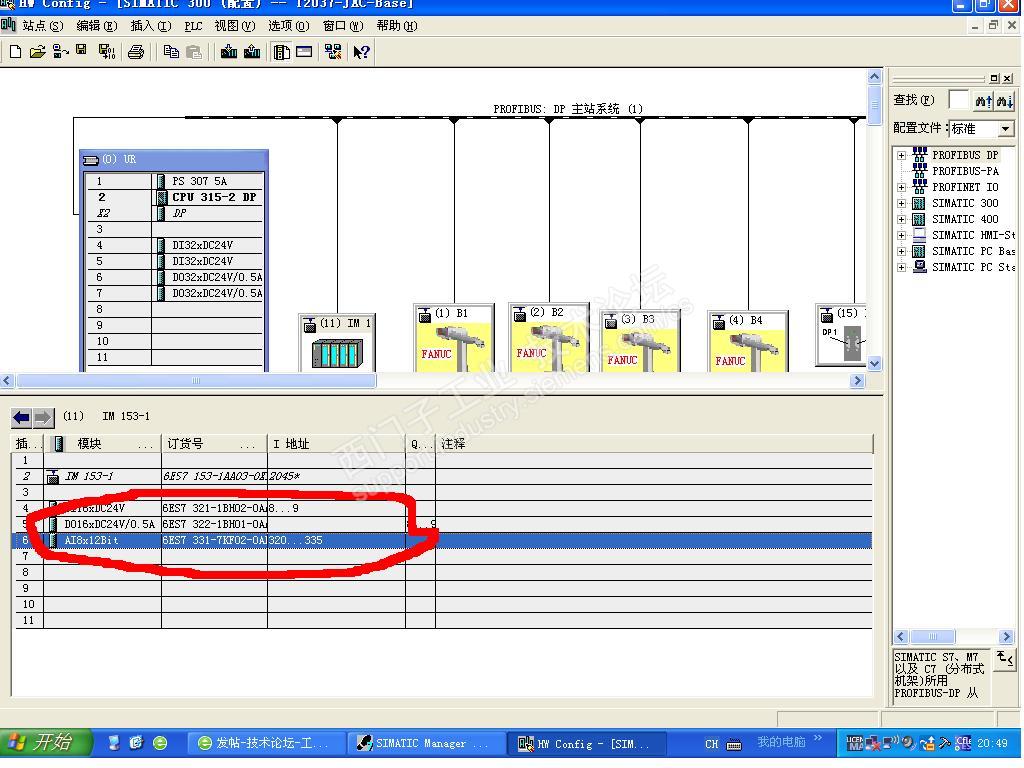The height and width of the screenshot is (768, 1024).
Task: Click the HW Config taskbar button
Action: coord(586,743)
